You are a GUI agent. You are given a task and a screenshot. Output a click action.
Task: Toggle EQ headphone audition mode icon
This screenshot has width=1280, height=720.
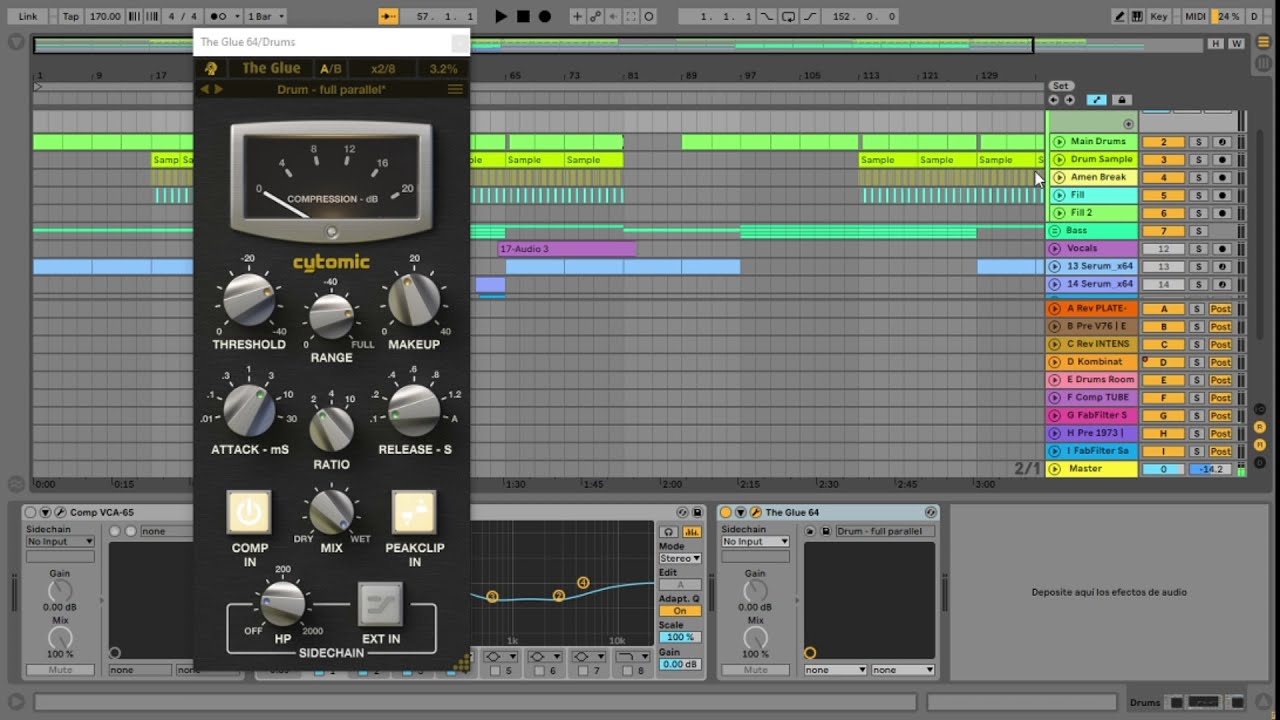point(669,532)
